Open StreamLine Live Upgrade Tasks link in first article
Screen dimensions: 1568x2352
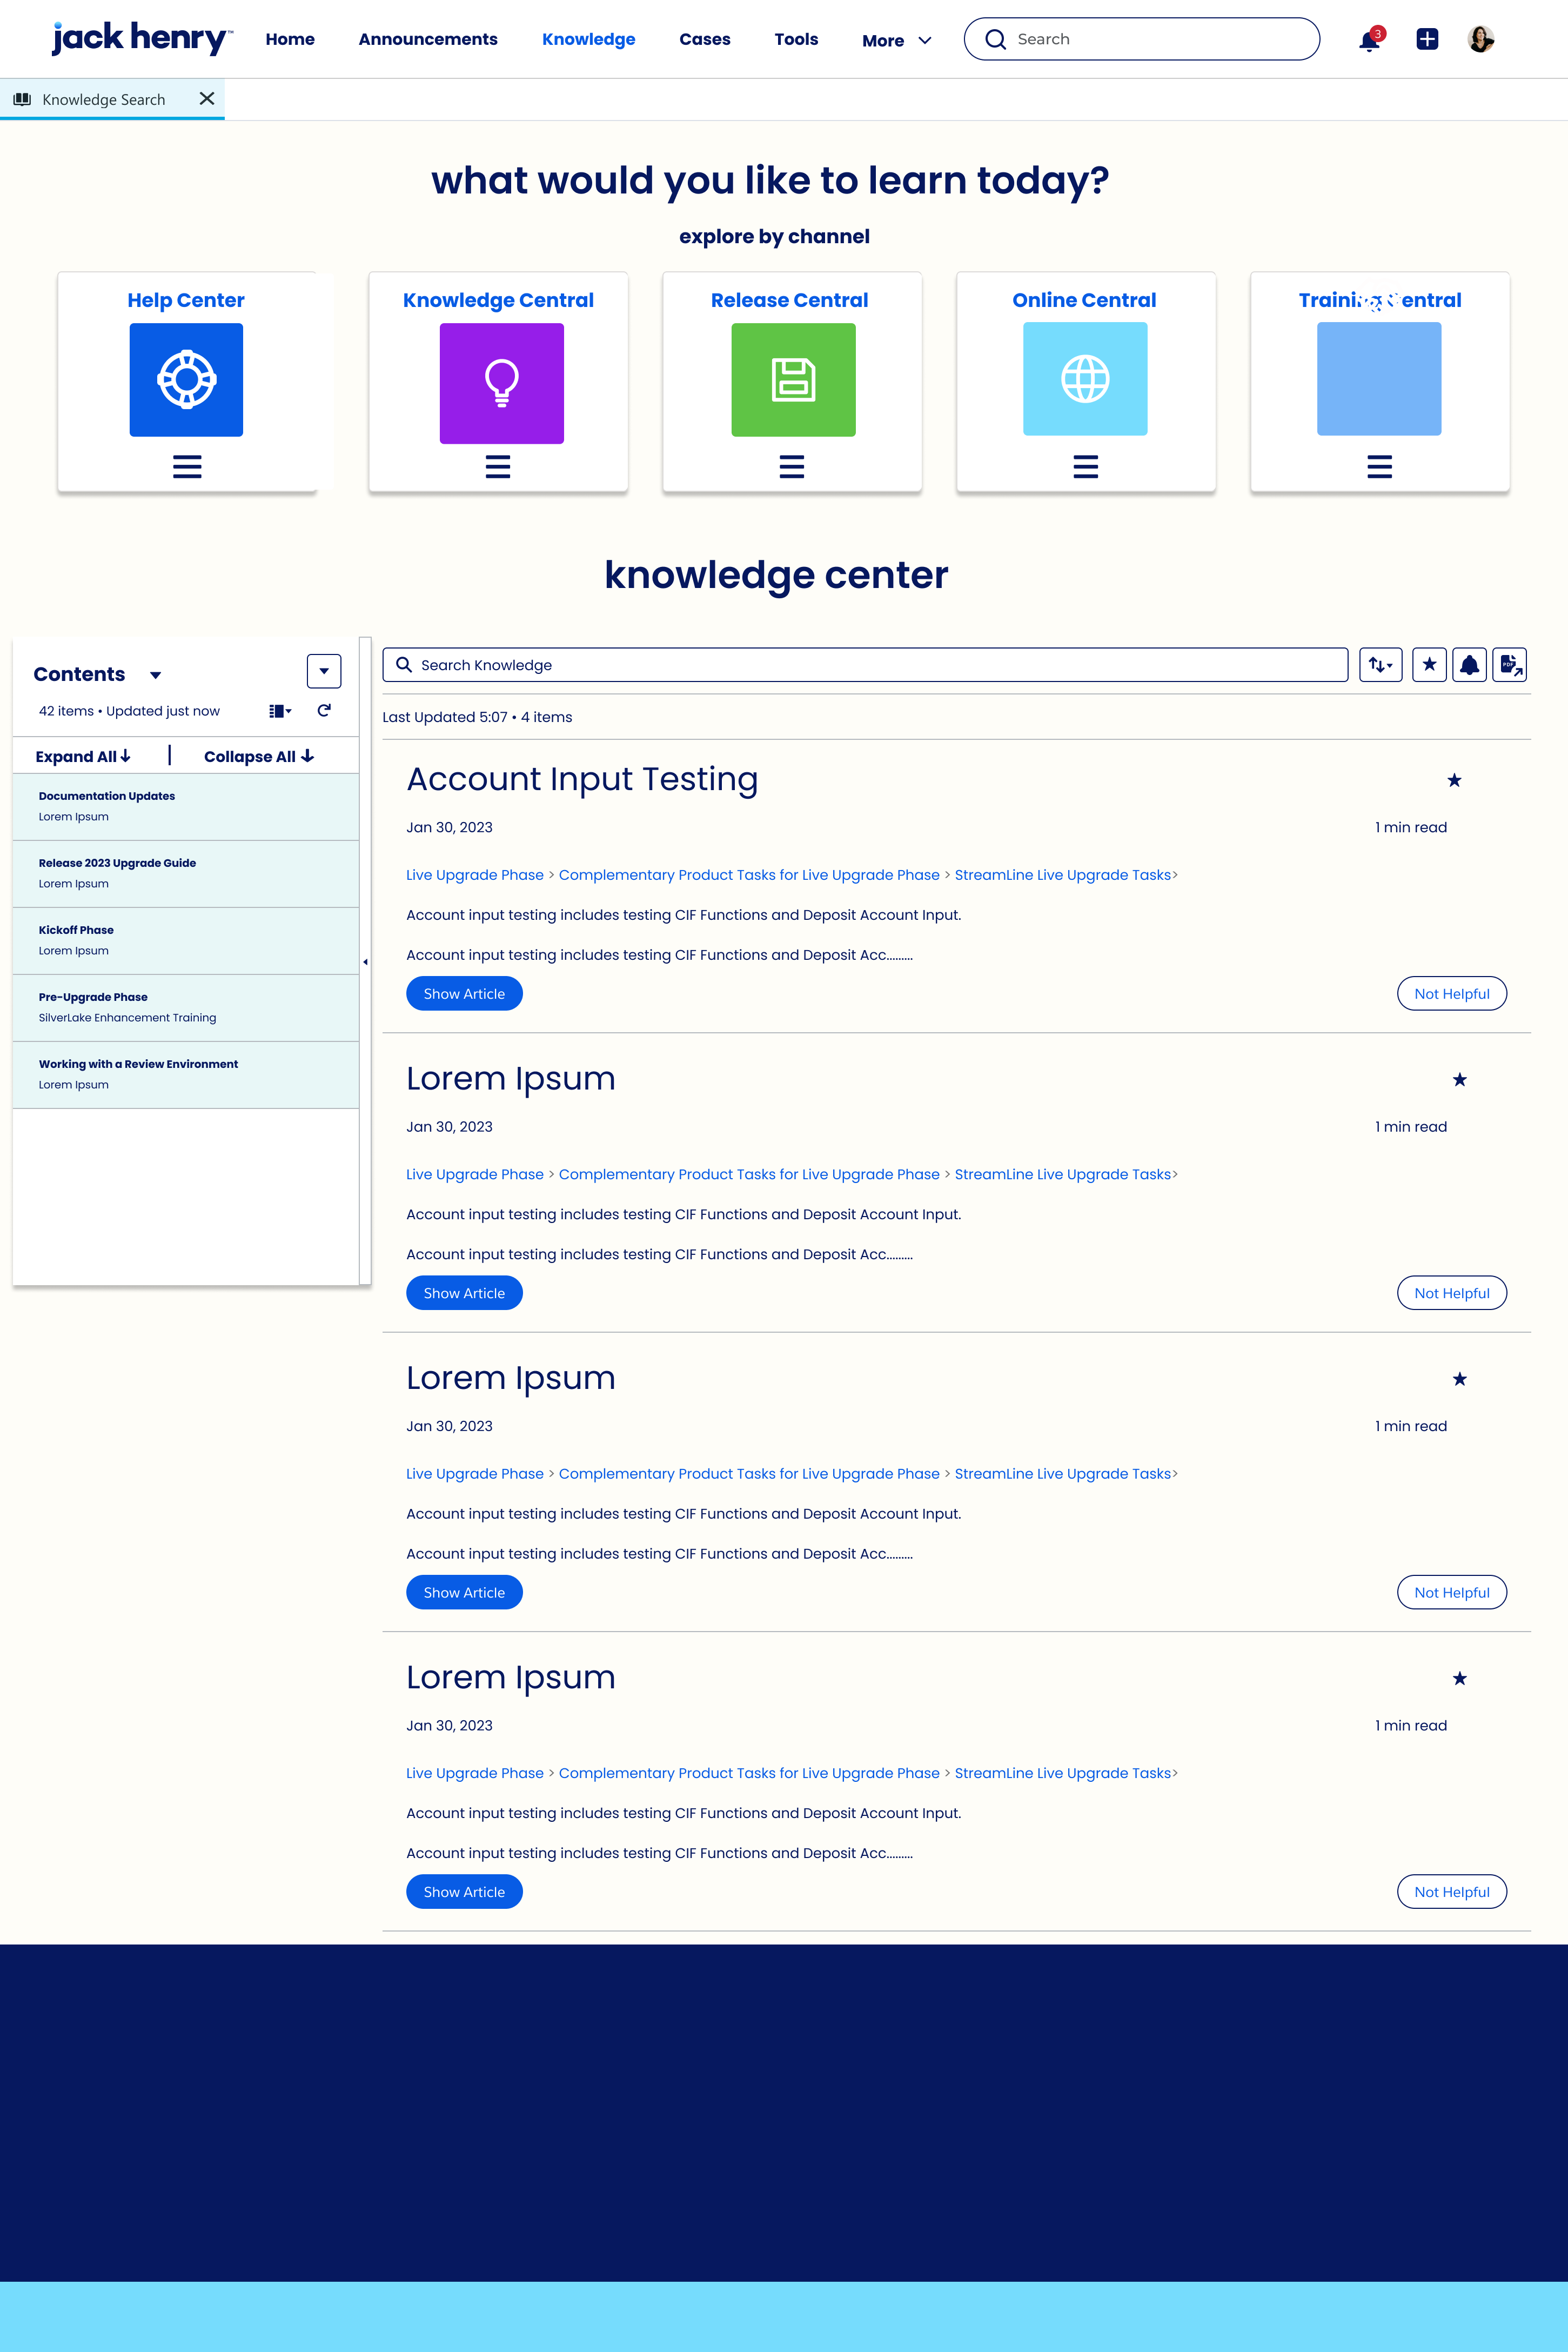tap(1063, 875)
